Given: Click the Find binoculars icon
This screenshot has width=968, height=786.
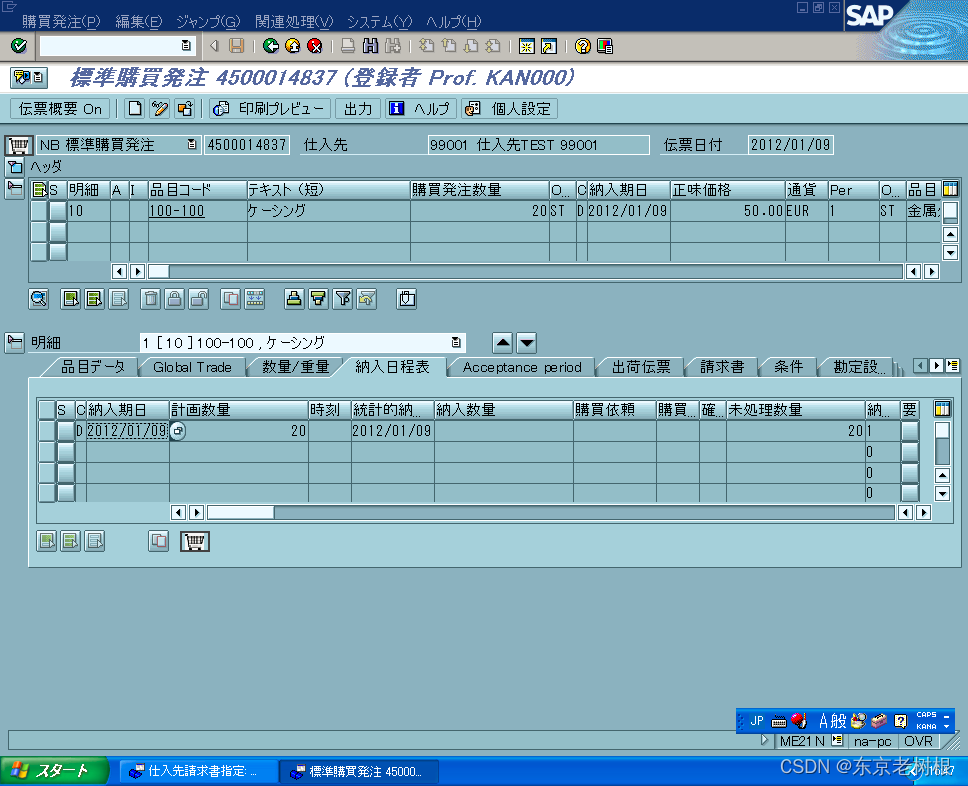Looking at the screenshot, I should click(x=370, y=46).
